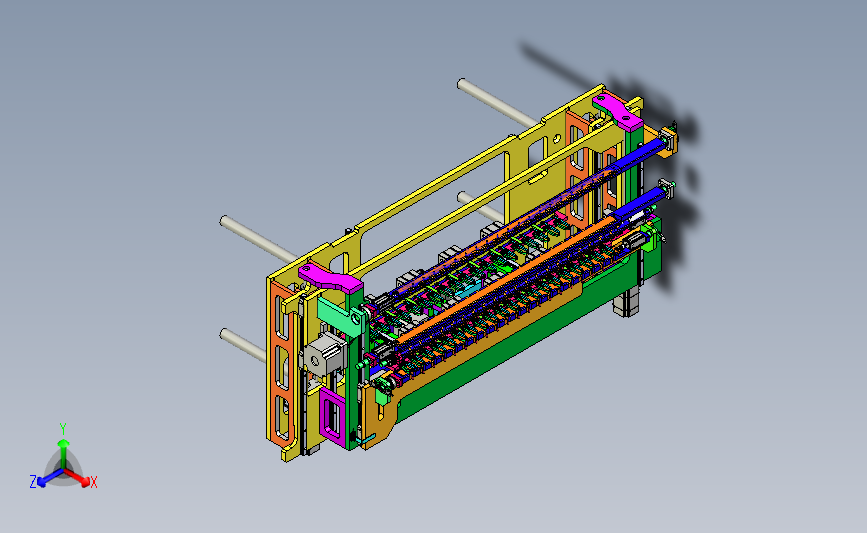Click the green Y axis on the triad

coord(63,454)
